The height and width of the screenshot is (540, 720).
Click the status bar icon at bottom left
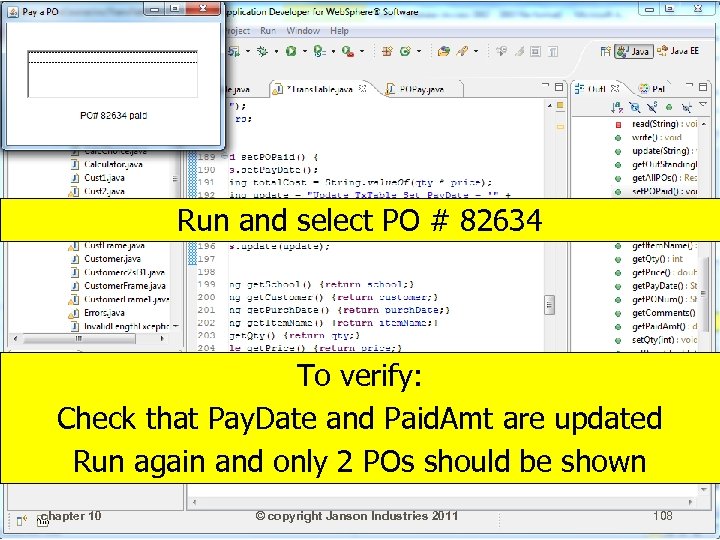[22, 520]
